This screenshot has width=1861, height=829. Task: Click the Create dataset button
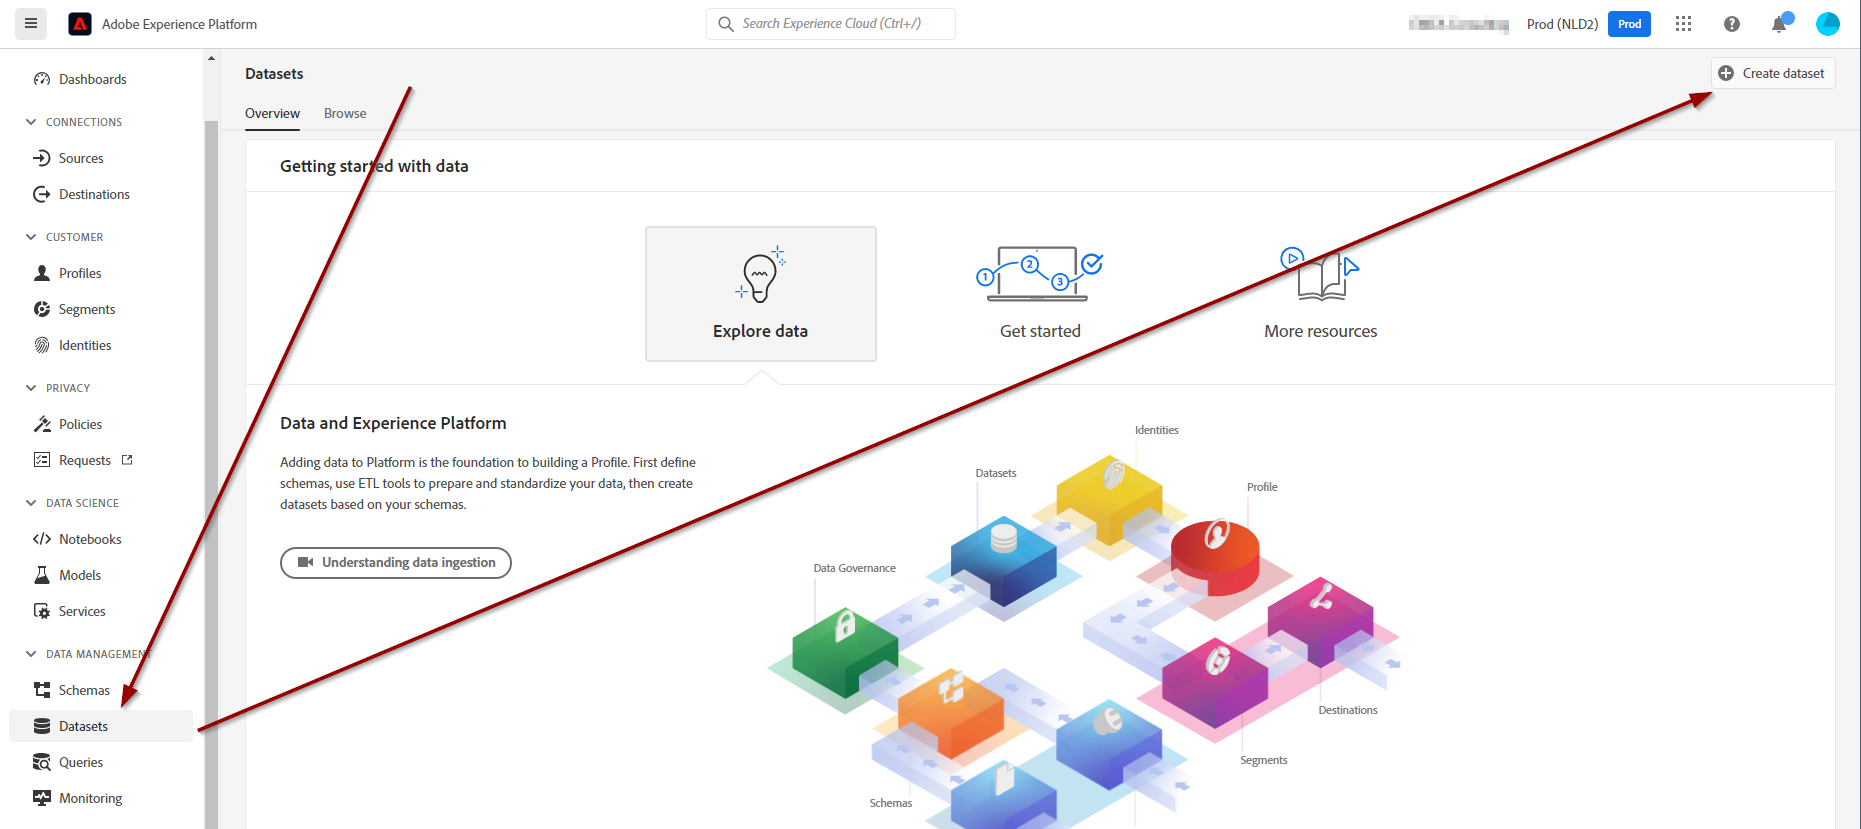tap(1772, 73)
